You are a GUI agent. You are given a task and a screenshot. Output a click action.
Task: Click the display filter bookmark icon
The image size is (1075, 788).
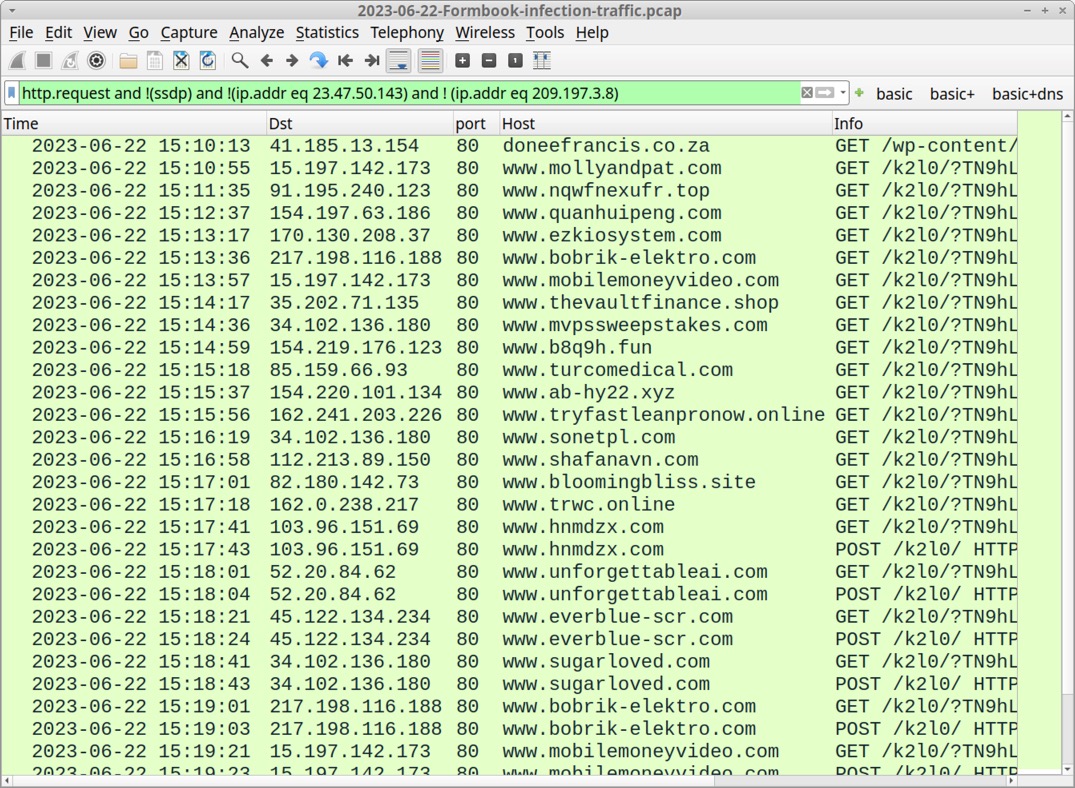click(12, 93)
